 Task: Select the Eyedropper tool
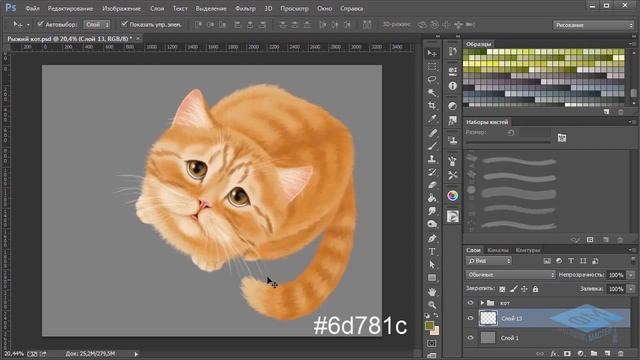tap(431, 119)
